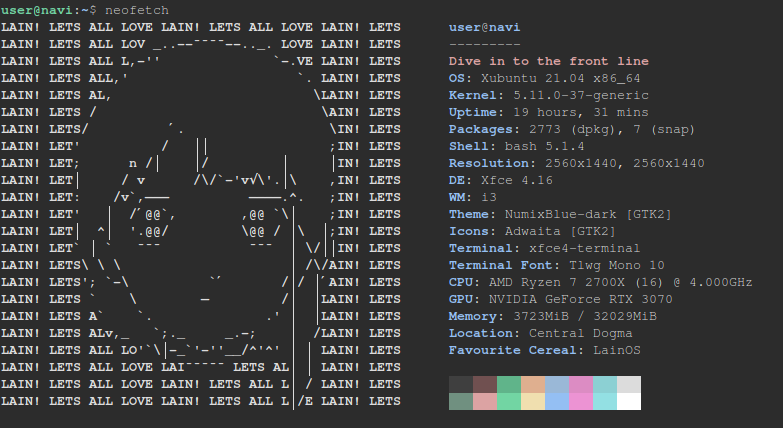Click the bottom-row magenta pink block
Image resolution: width=783 pixels, height=428 pixels.
(x=581, y=402)
